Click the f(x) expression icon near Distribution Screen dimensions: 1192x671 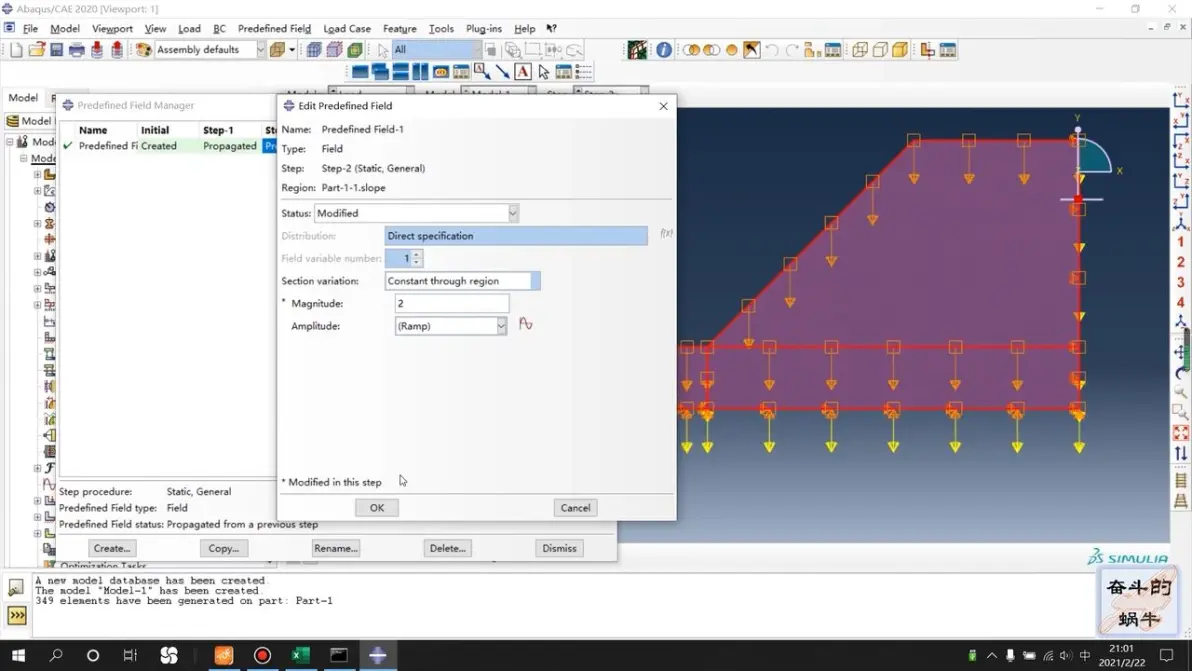click(x=667, y=233)
